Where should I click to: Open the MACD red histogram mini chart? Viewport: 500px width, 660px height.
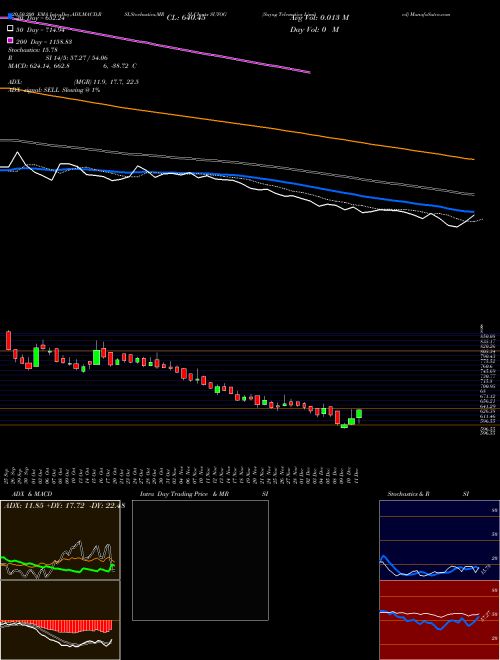coord(60,620)
